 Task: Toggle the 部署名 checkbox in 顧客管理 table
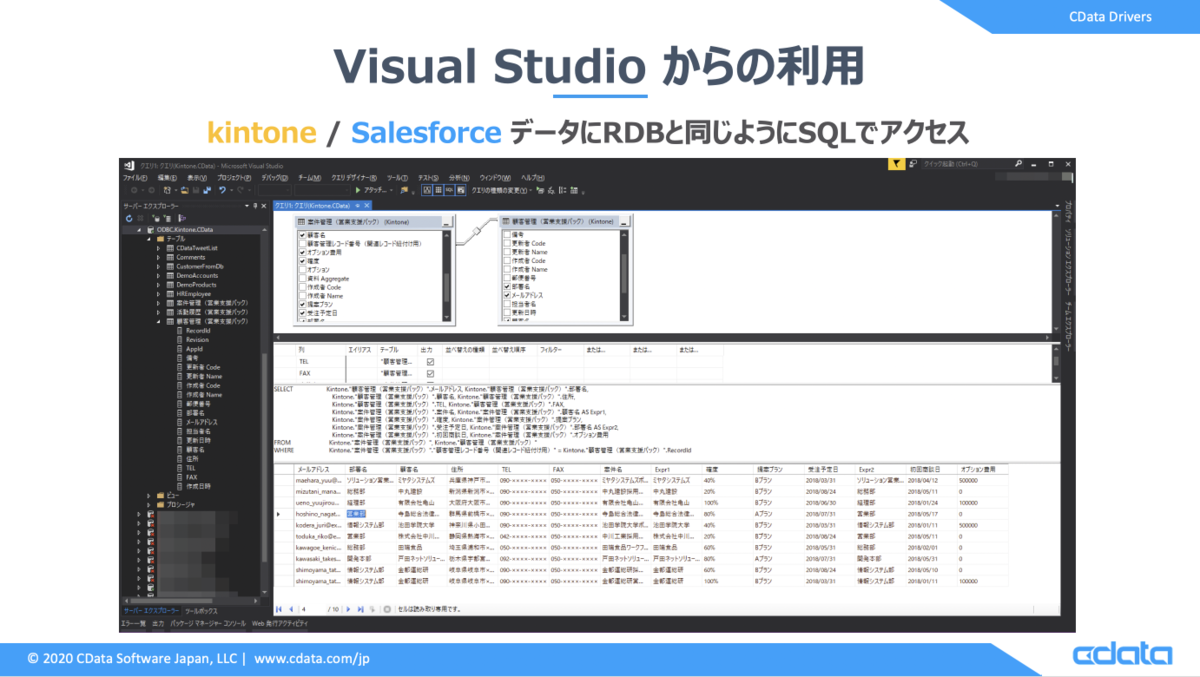pyautogui.click(x=507, y=286)
